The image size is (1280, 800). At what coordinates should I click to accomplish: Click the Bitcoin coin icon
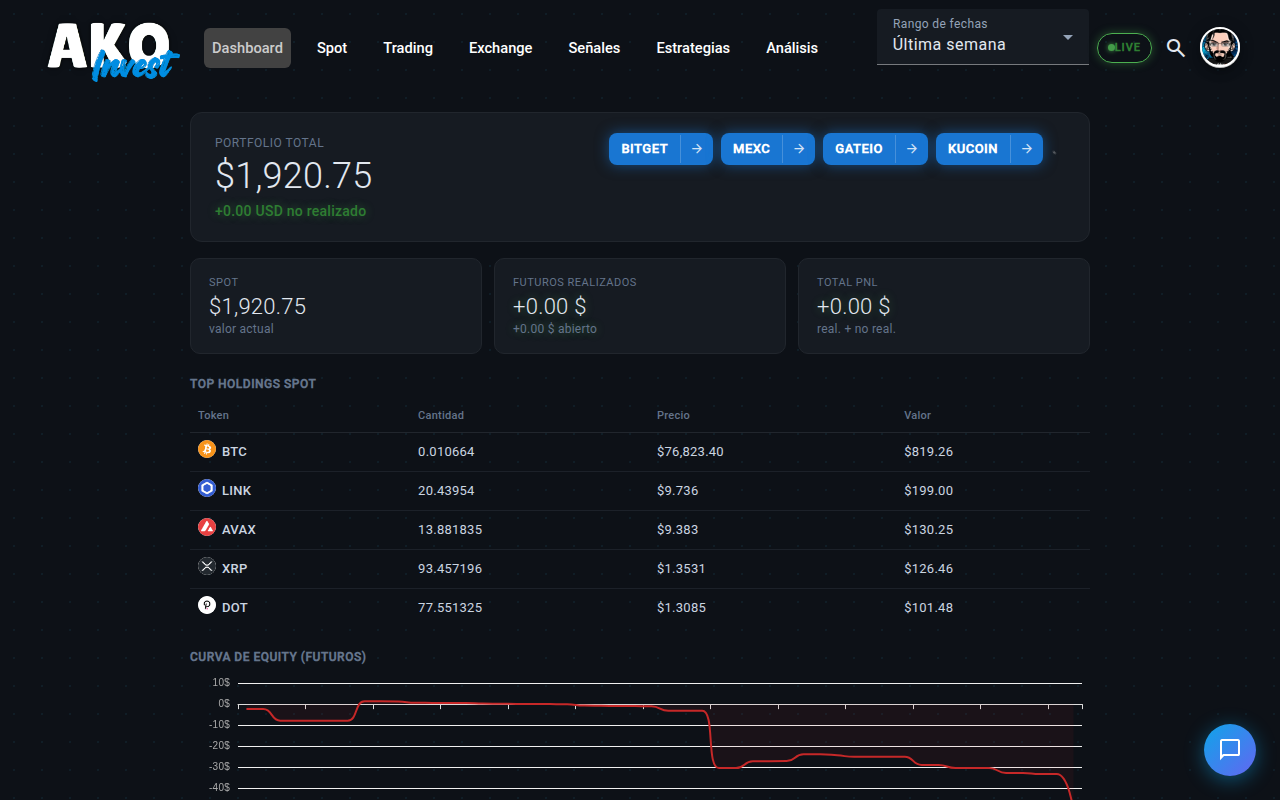207,450
